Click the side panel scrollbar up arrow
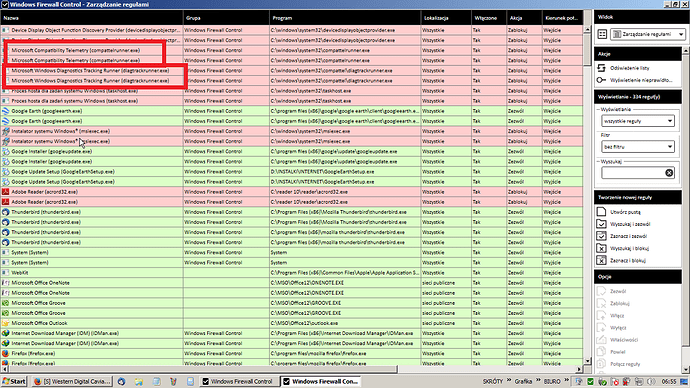 click(686, 51)
